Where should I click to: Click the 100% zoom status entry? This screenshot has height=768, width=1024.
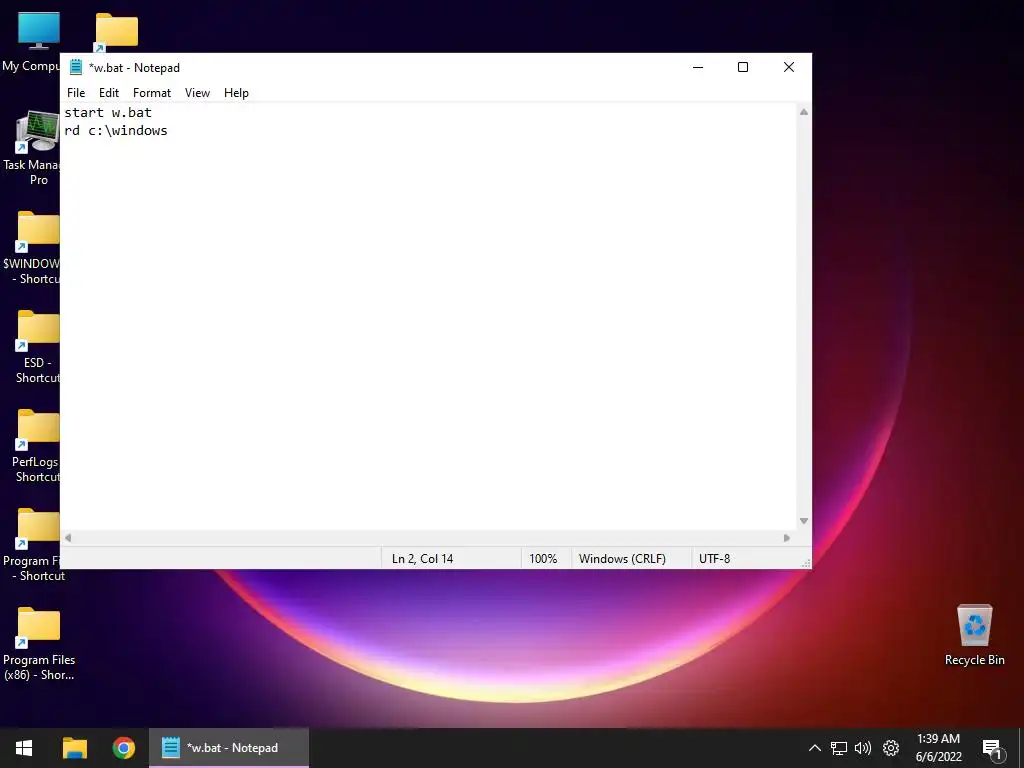click(543, 558)
